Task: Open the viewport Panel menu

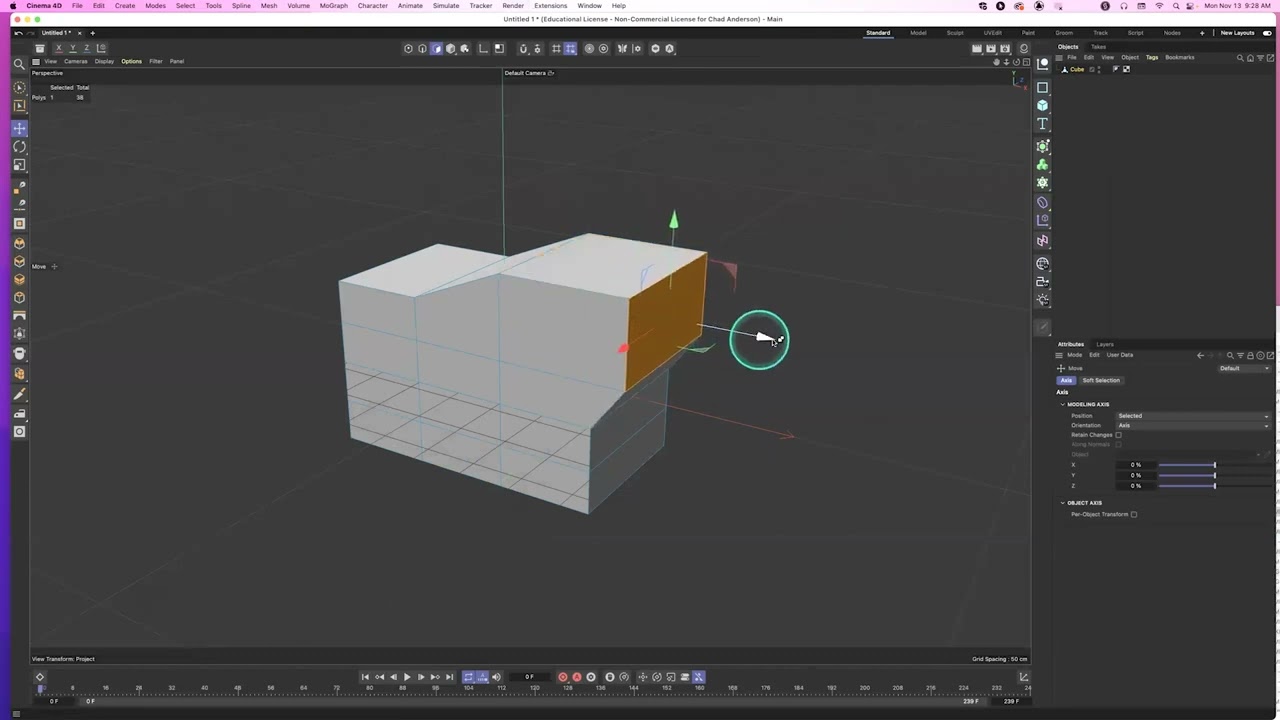Action: (177, 61)
